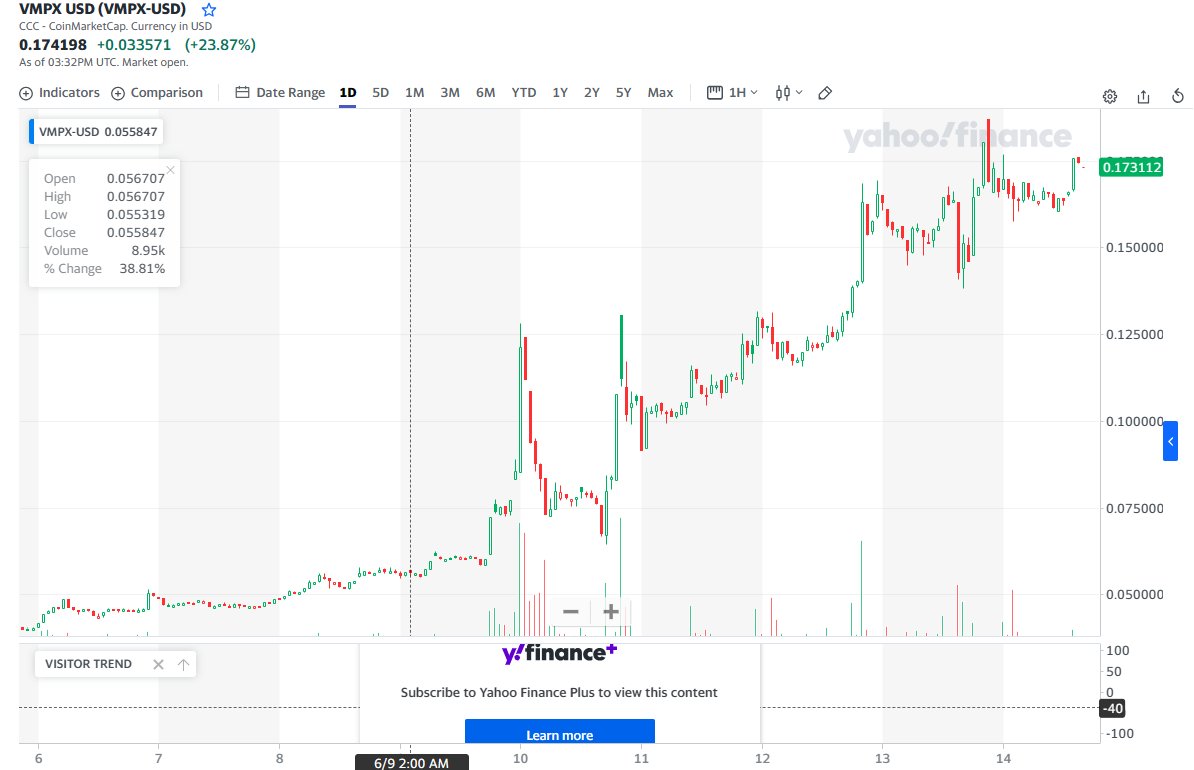Click the interval ruler icon beside 1H

coord(714,93)
